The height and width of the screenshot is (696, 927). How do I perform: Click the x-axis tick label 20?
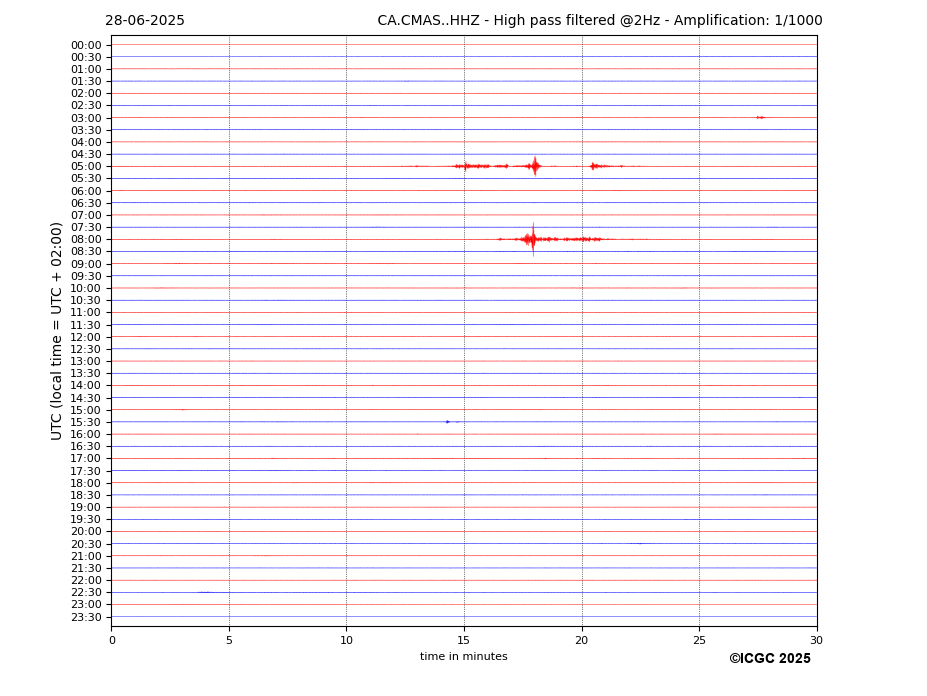[x=582, y=640]
